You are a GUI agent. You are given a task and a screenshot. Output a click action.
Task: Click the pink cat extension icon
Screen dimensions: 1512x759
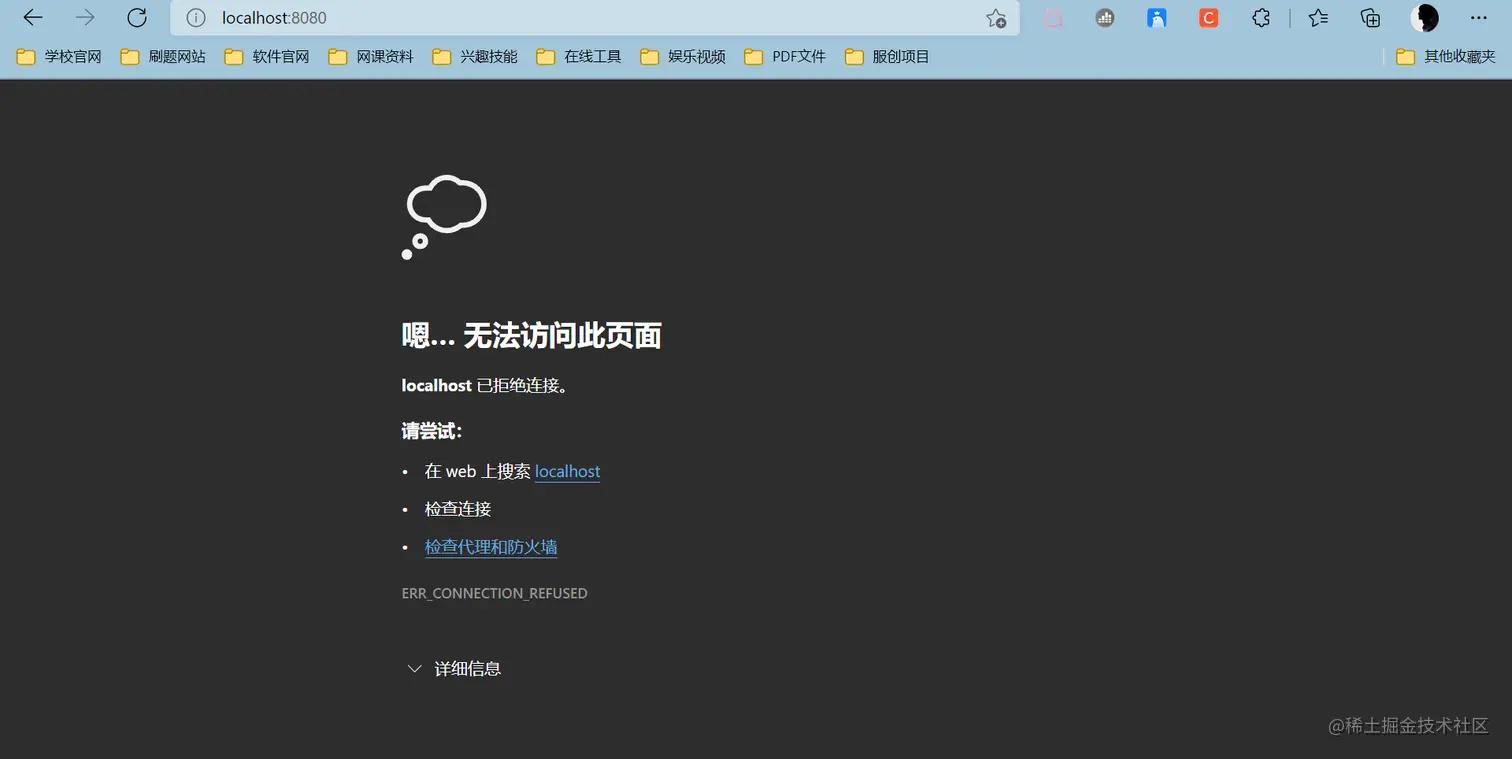tap(1052, 17)
